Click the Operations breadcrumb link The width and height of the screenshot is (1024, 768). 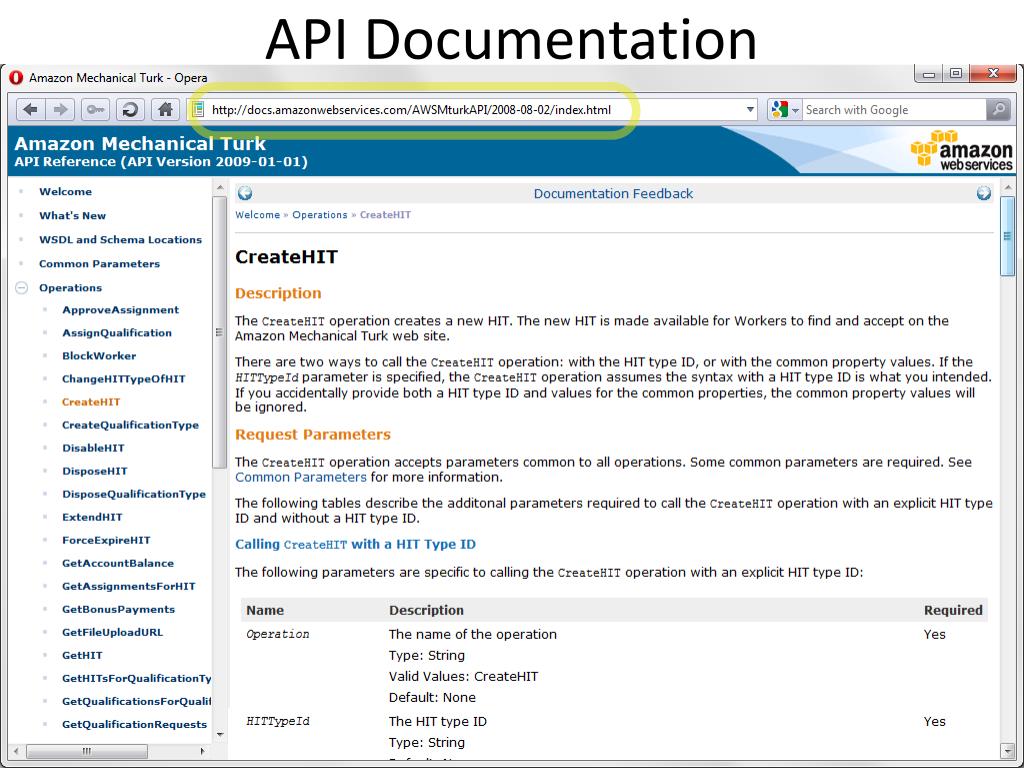(320, 215)
